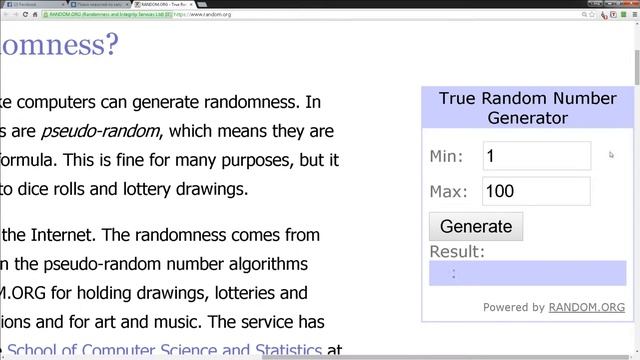Click the zoom magnifier icon in address bar
Image resolution: width=640 pixels, height=360 pixels.
pyautogui.click(x=584, y=14)
